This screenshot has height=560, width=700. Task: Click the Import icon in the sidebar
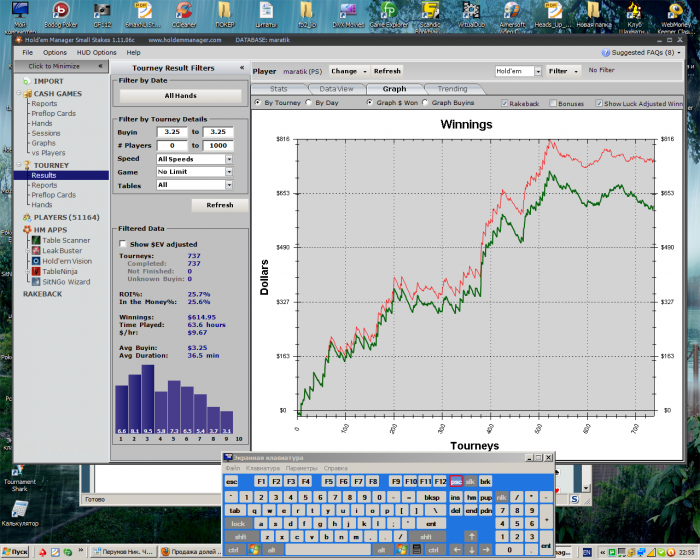[x=27, y=81]
